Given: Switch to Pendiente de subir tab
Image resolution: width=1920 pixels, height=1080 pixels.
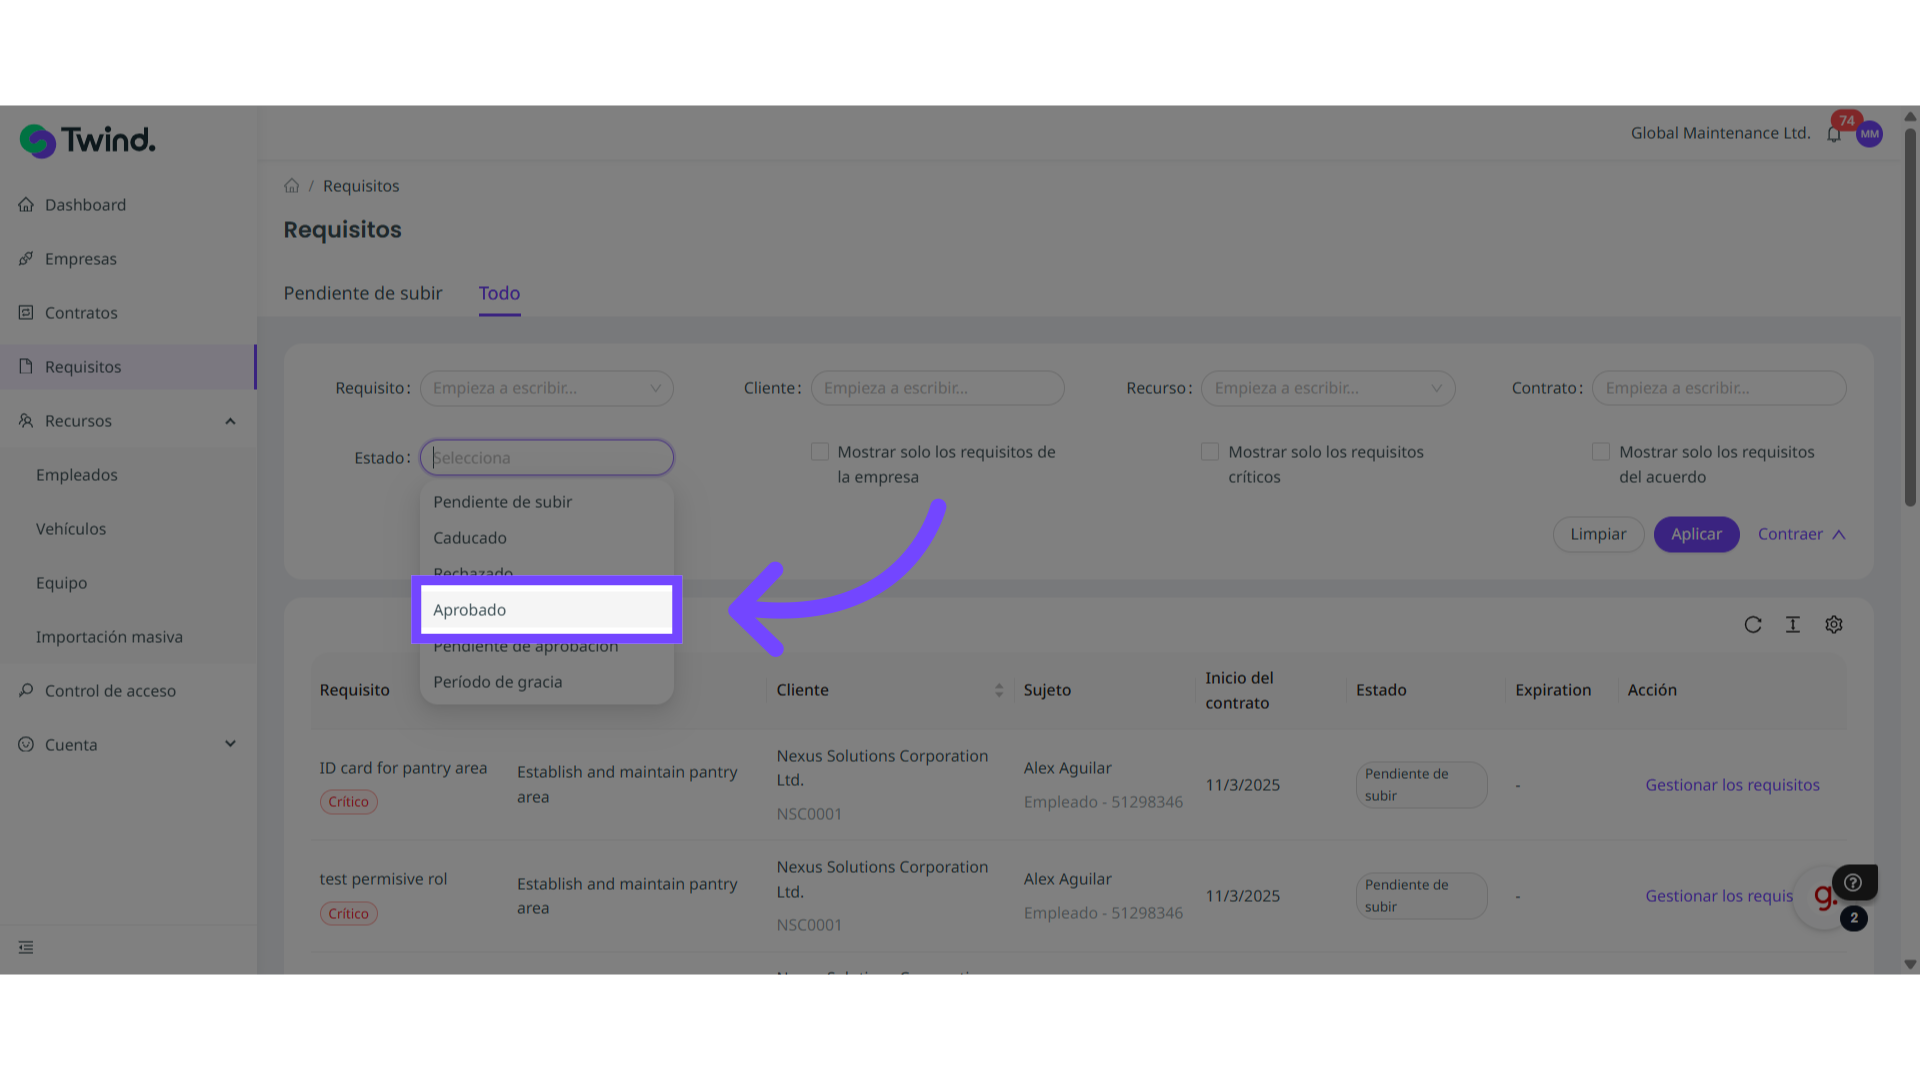Looking at the screenshot, I should [x=362, y=293].
